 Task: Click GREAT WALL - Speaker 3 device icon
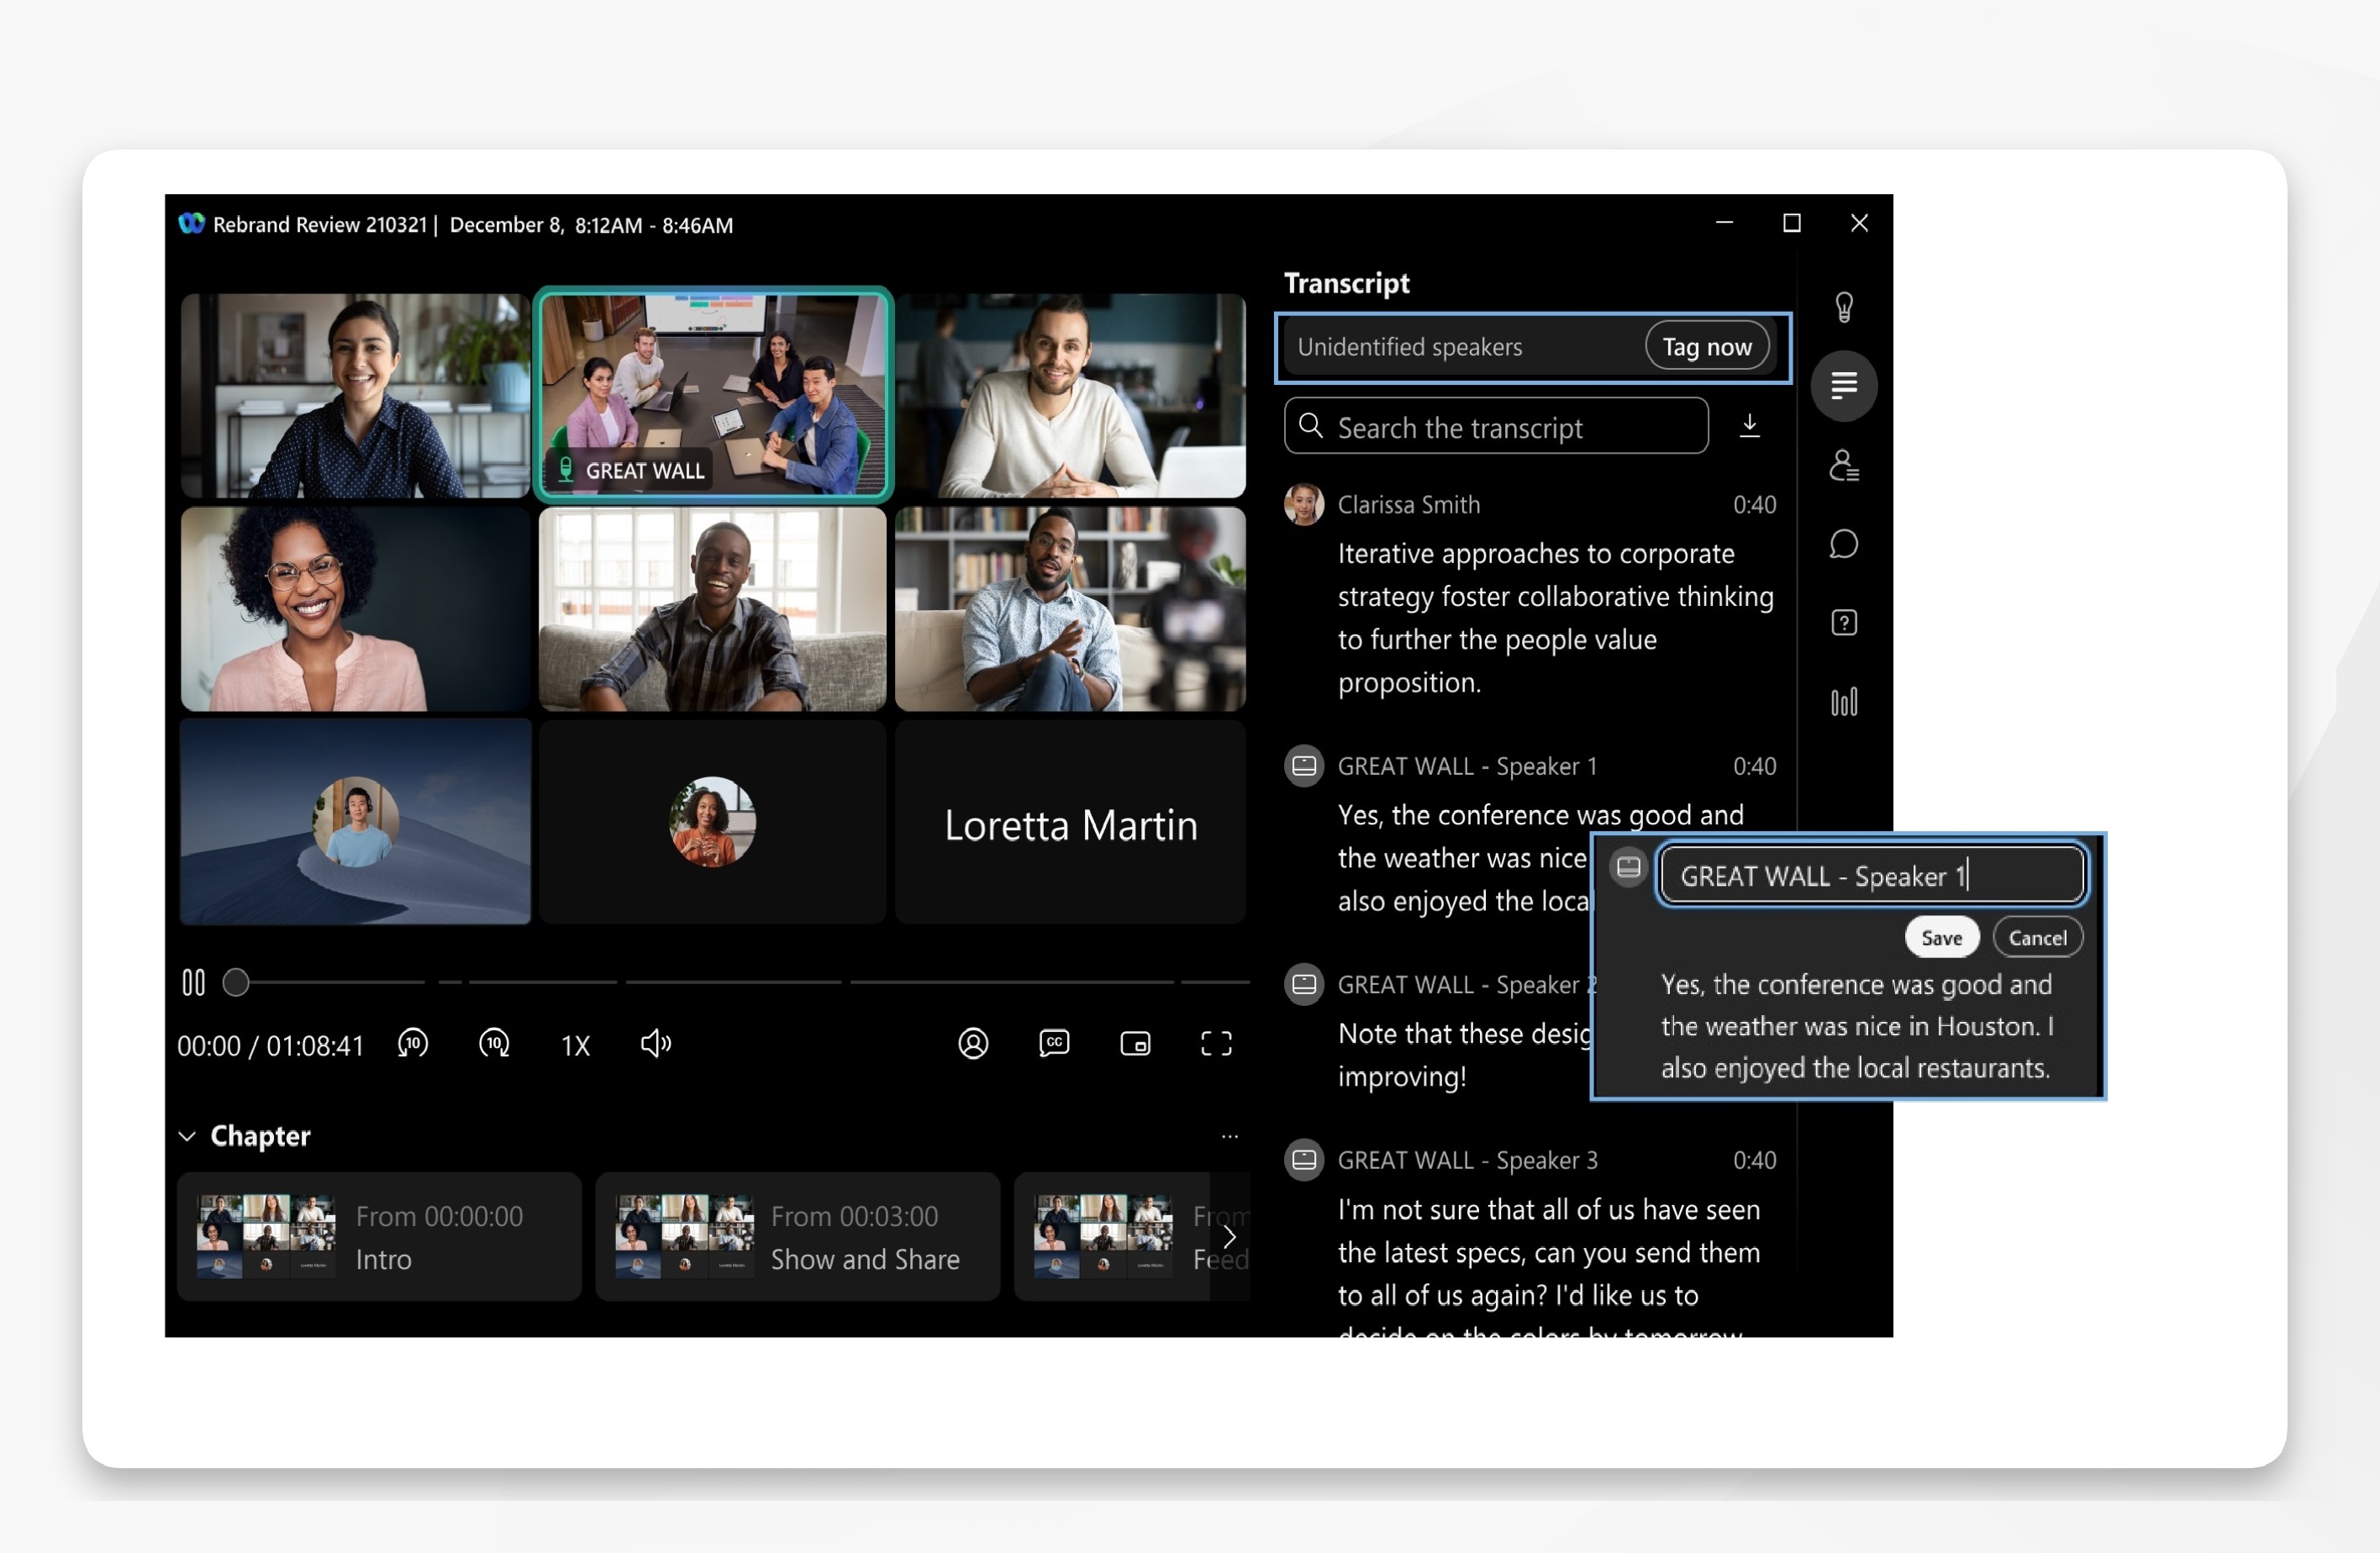pyautogui.click(x=1304, y=1161)
